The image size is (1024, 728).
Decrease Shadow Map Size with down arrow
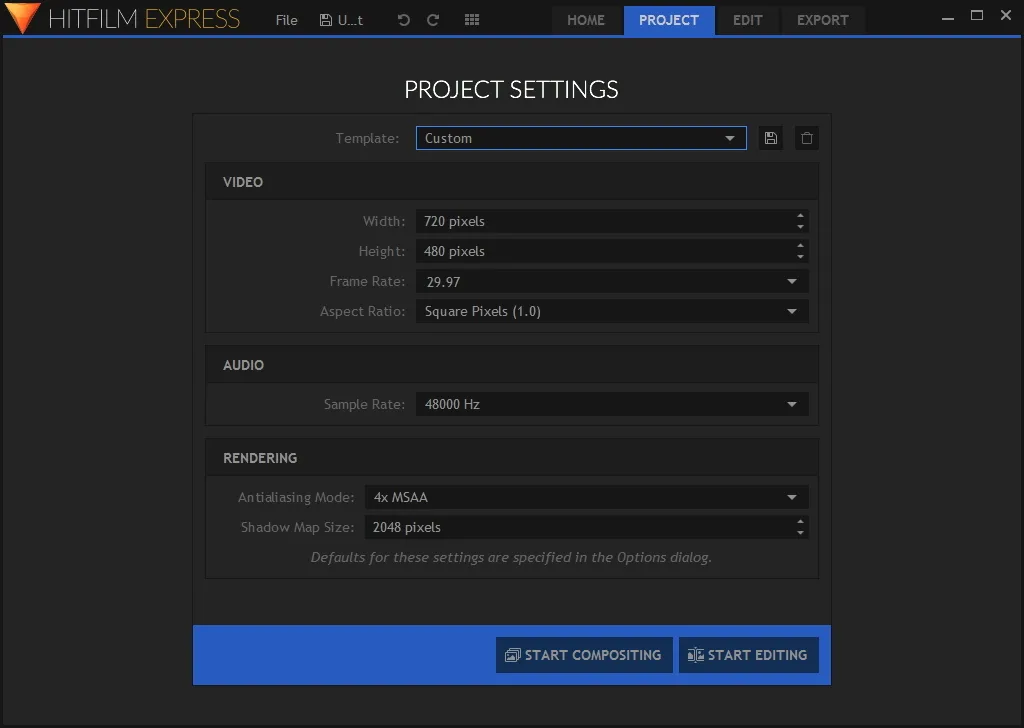[x=800, y=533]
